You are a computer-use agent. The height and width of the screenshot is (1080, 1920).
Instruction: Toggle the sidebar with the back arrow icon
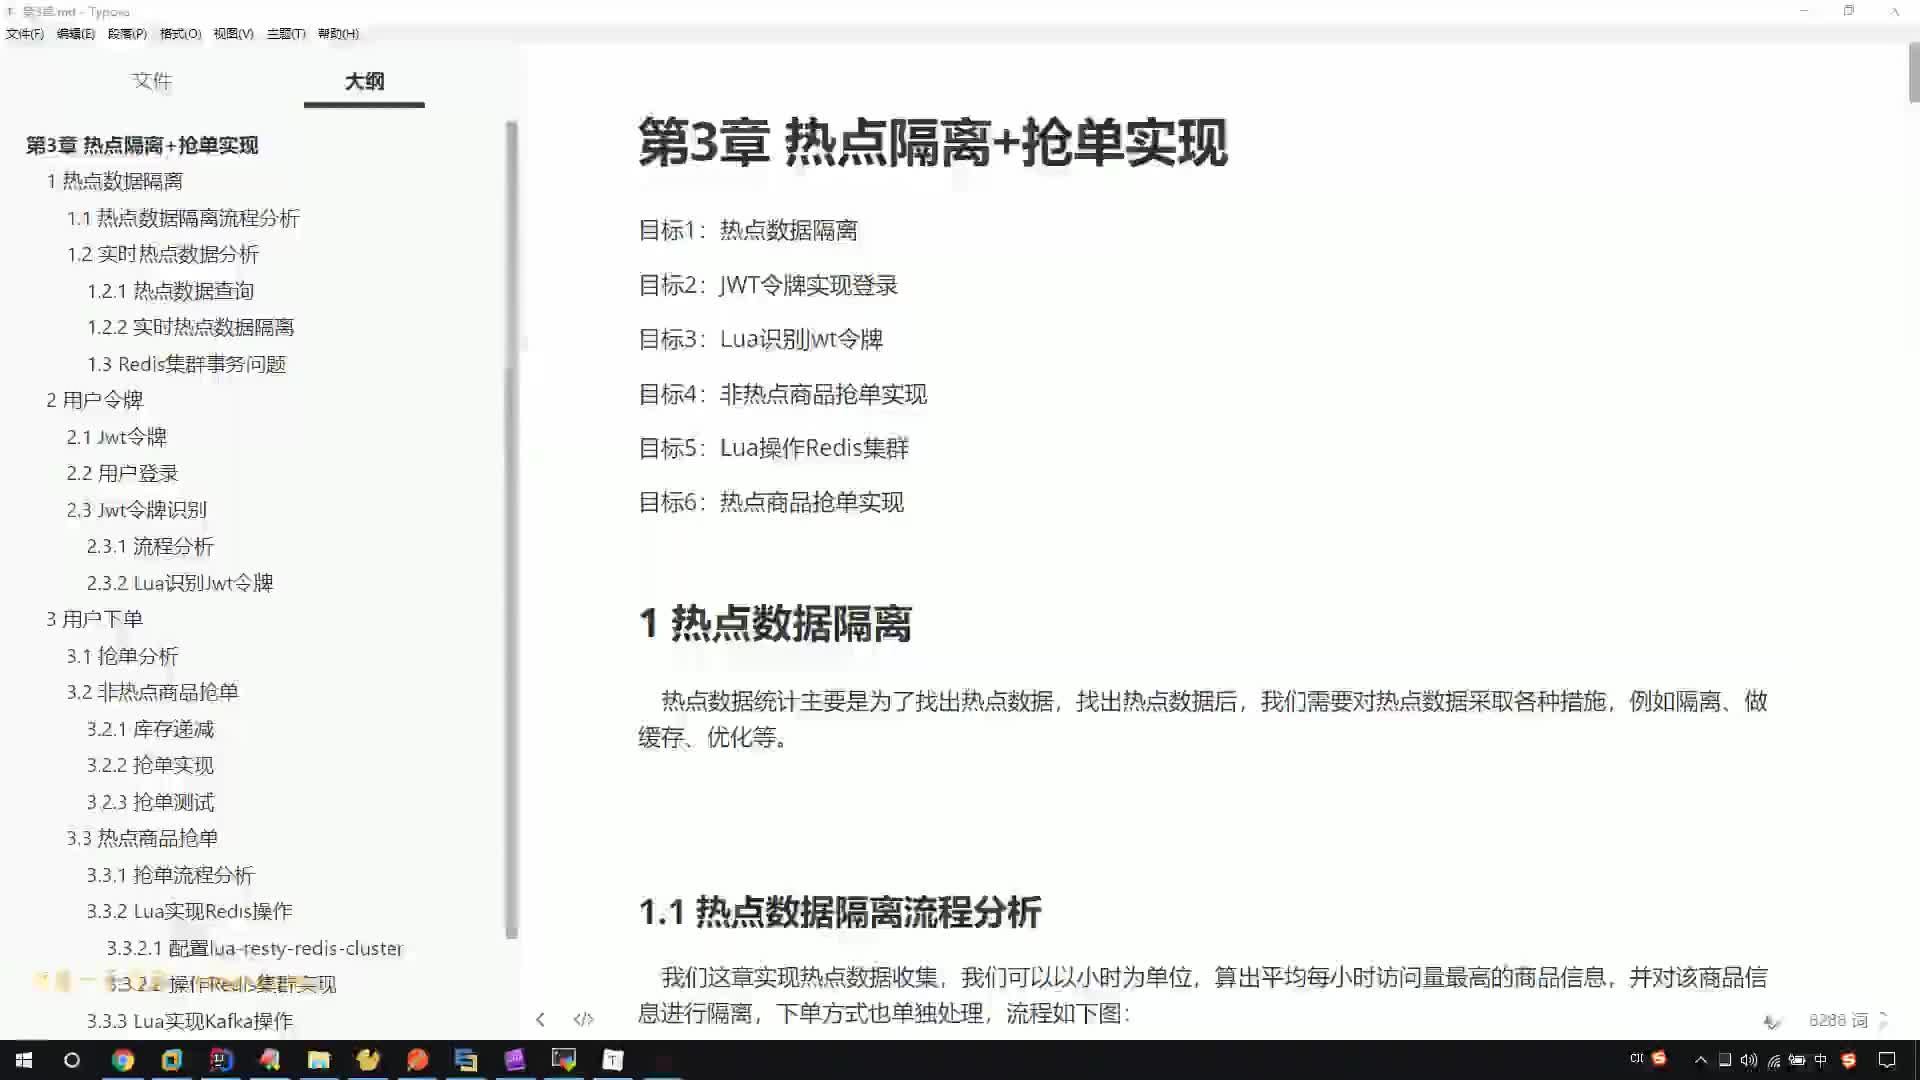coord(540,1019)
